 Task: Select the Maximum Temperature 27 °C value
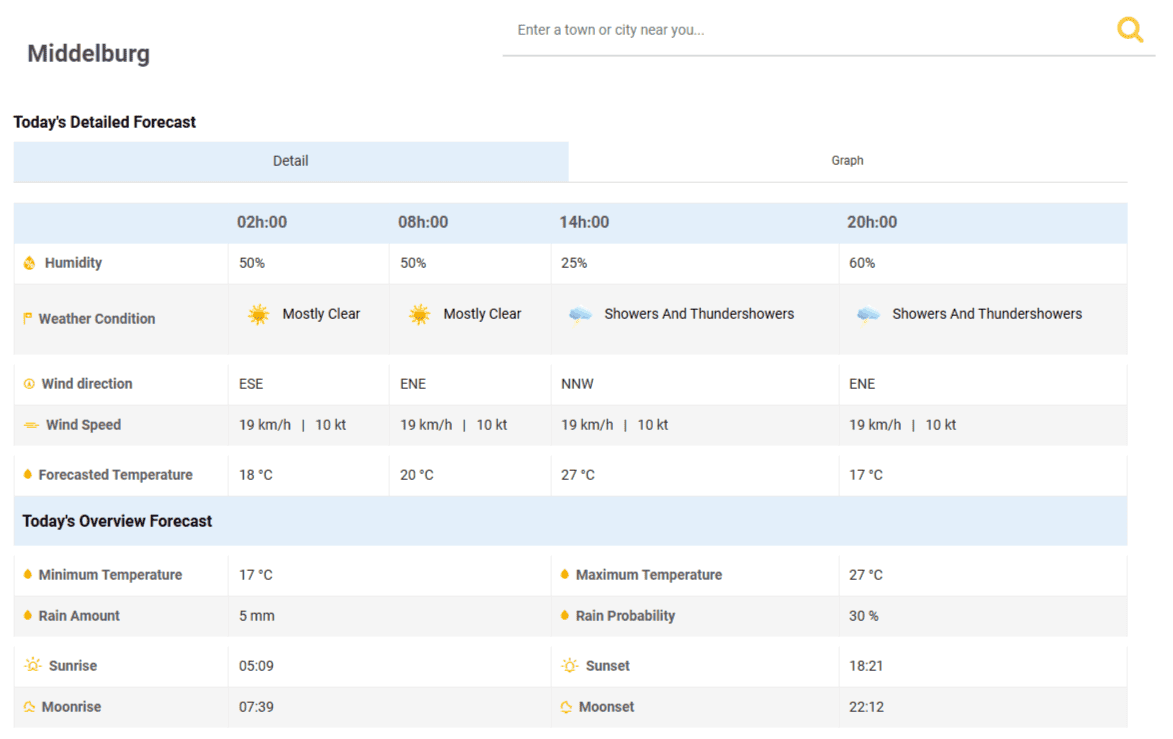pos(866,574)
